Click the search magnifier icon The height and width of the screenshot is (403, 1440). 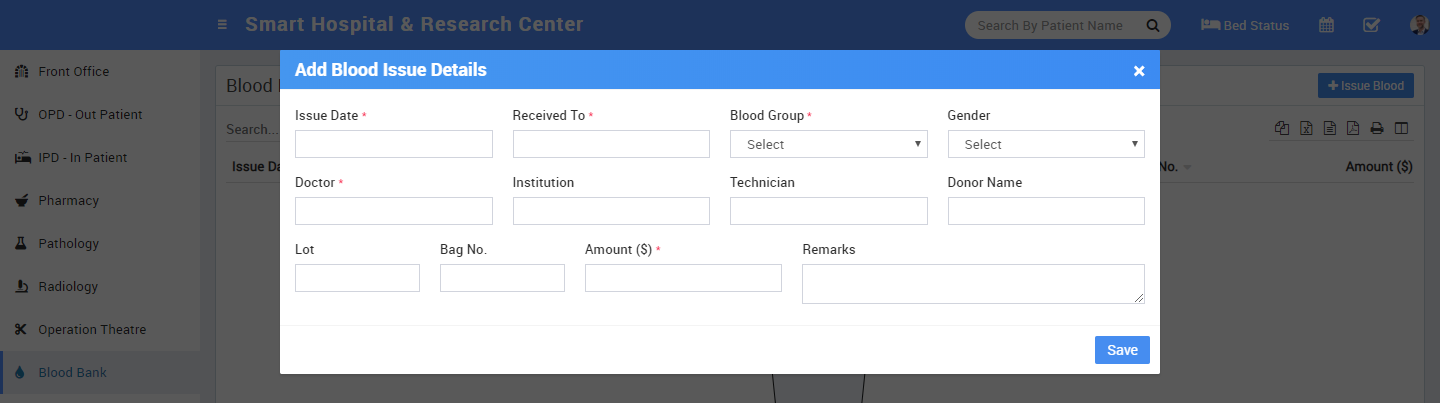coord(1152,25)
